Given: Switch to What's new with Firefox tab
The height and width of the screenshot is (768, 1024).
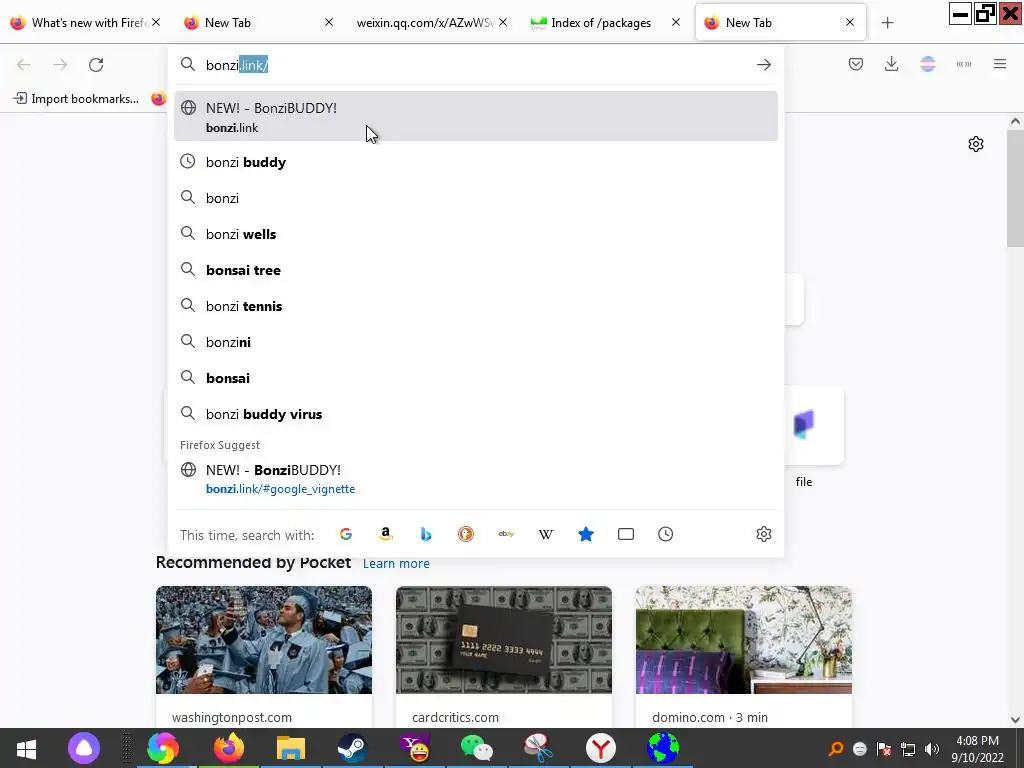Looking at the screenshot, I should click(x=86, y=23).
